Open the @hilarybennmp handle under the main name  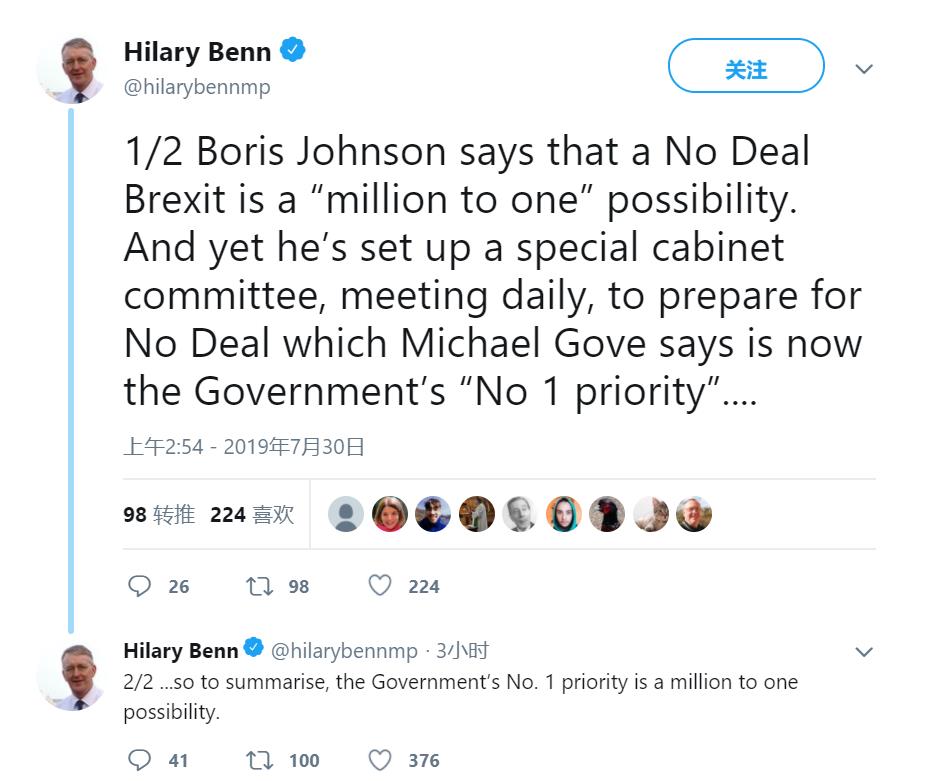[197, 87]
